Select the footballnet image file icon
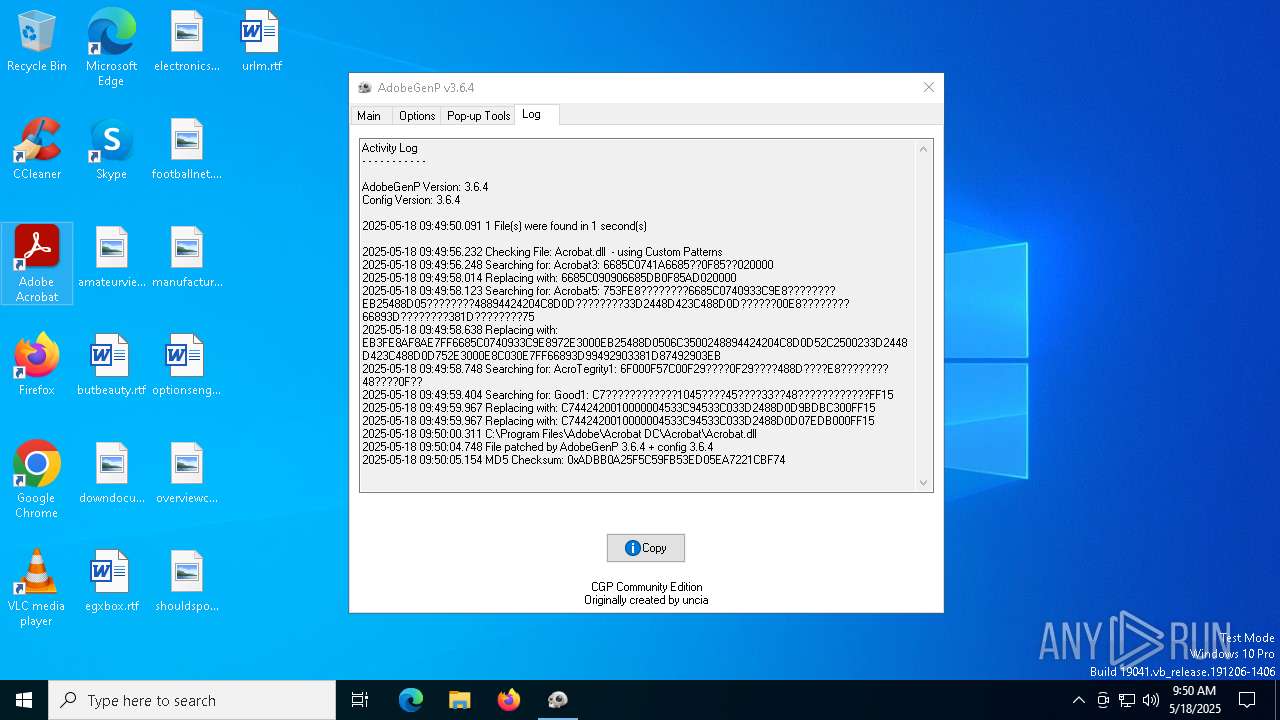 pos(186,149)
